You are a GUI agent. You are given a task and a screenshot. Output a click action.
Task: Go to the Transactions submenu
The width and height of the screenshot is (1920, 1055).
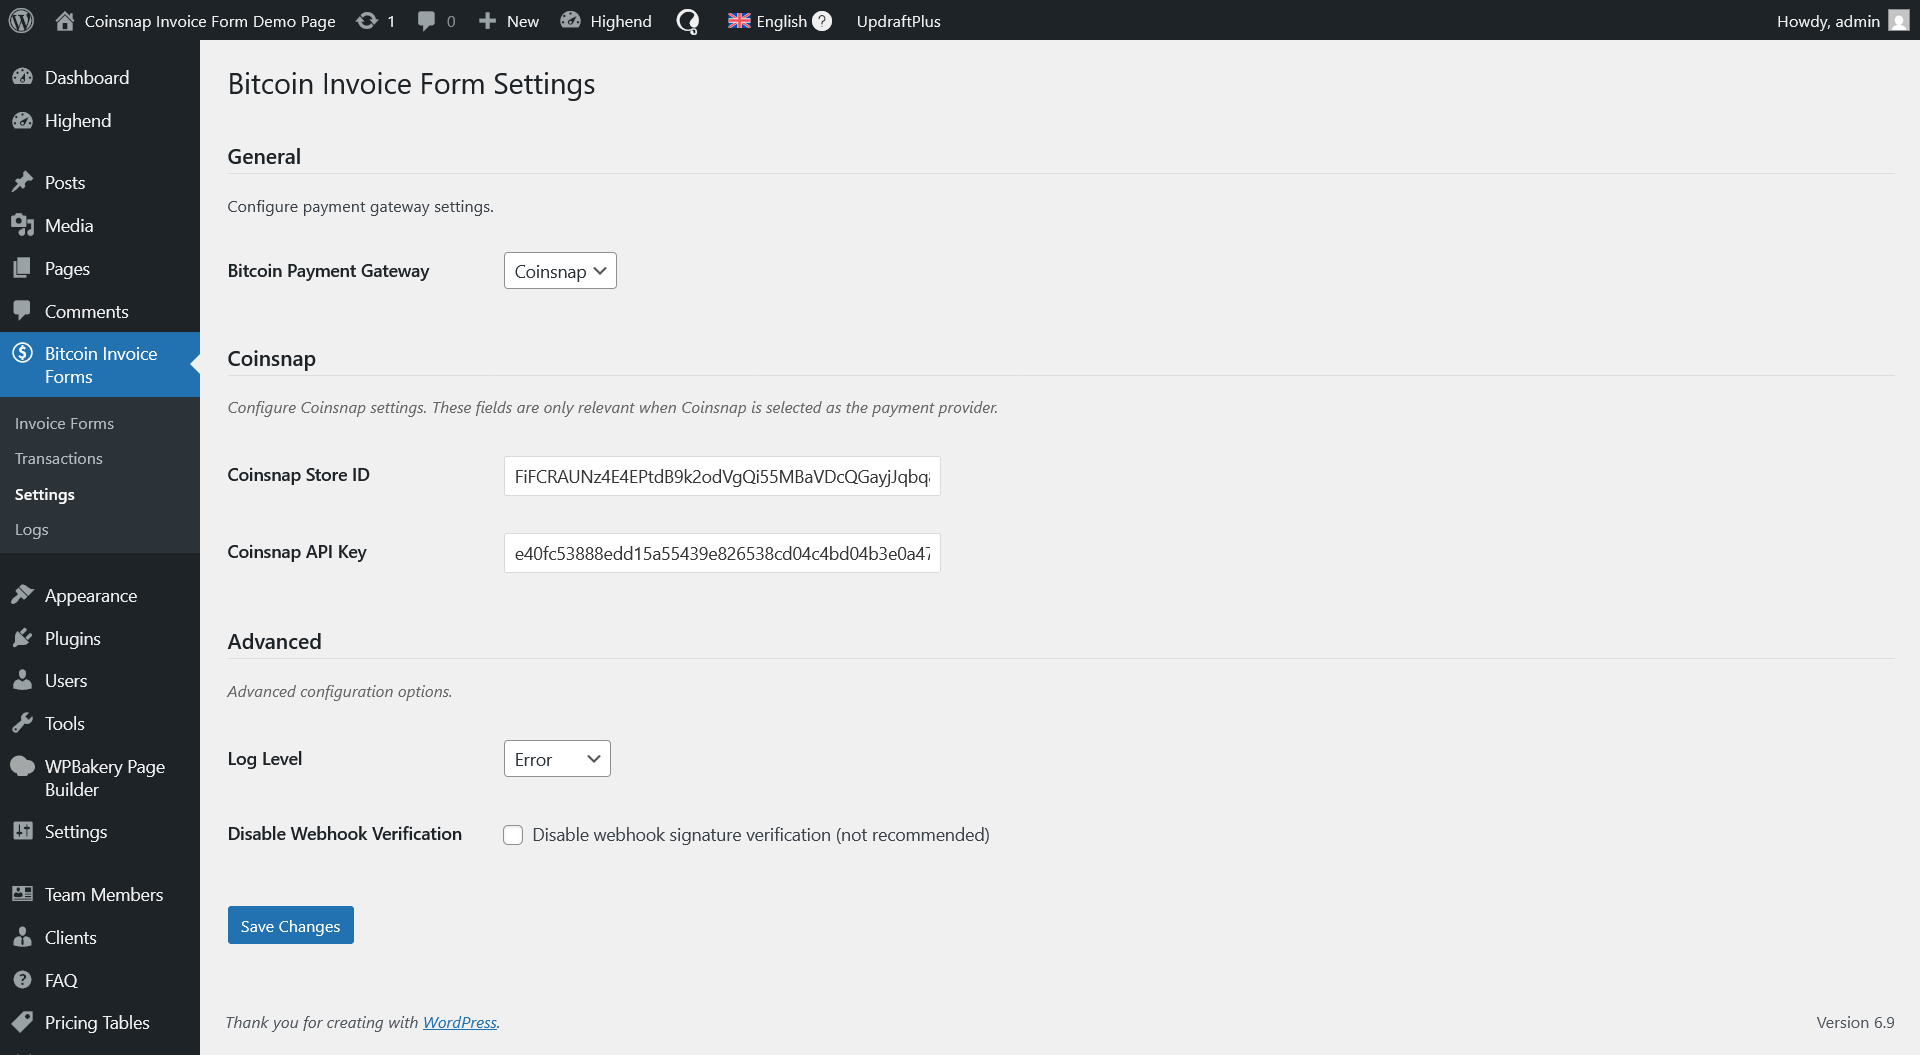click(59, 458)
